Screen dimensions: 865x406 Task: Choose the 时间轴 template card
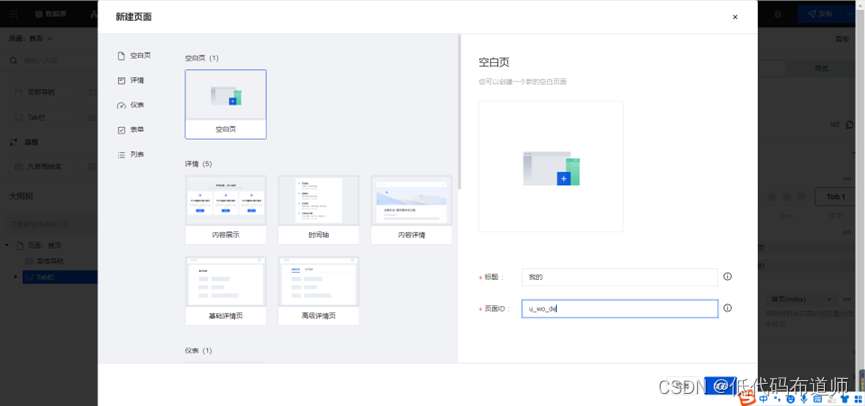coord(318,210)
